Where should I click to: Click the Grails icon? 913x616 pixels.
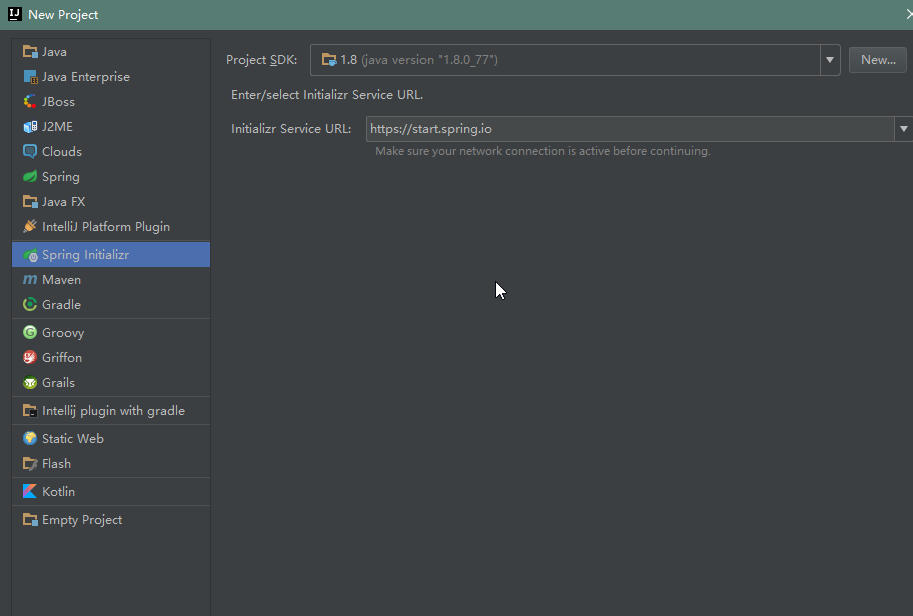click(x=30, y=383)
